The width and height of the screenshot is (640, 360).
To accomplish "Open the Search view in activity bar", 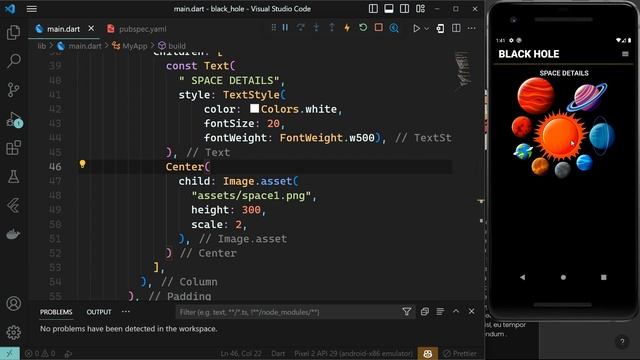I will point(13,61).
